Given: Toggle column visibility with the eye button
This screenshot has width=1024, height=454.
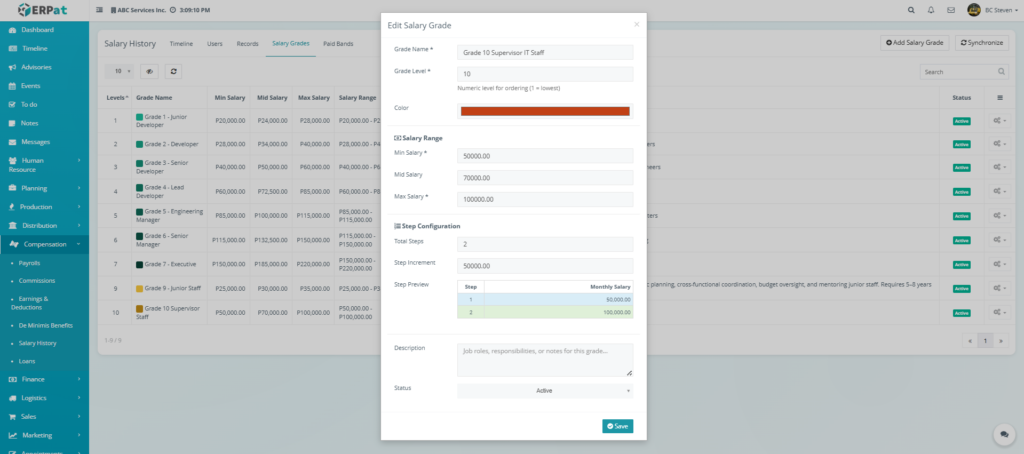Looking at the screenshot, I should point(149,72).
